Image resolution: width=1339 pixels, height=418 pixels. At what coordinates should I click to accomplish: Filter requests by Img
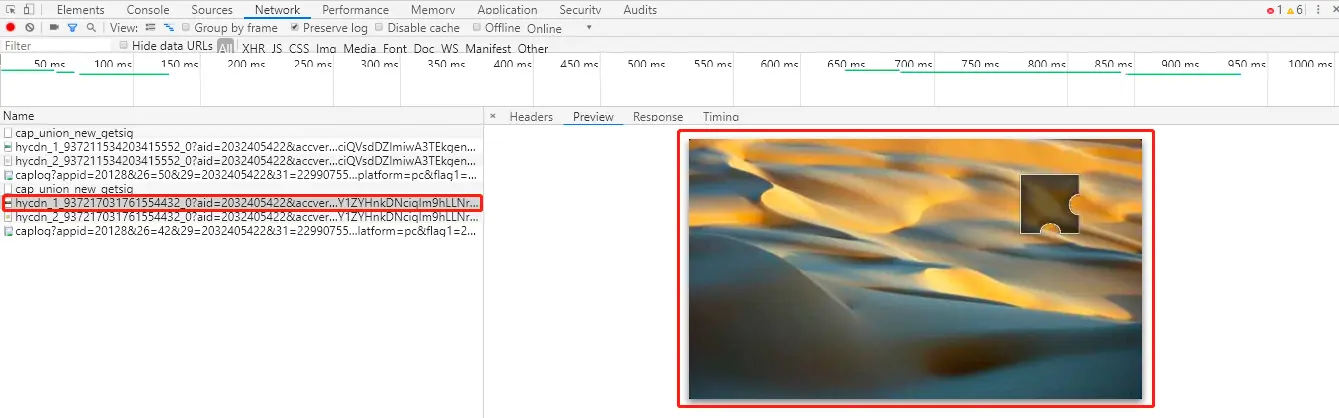point(326,48)
